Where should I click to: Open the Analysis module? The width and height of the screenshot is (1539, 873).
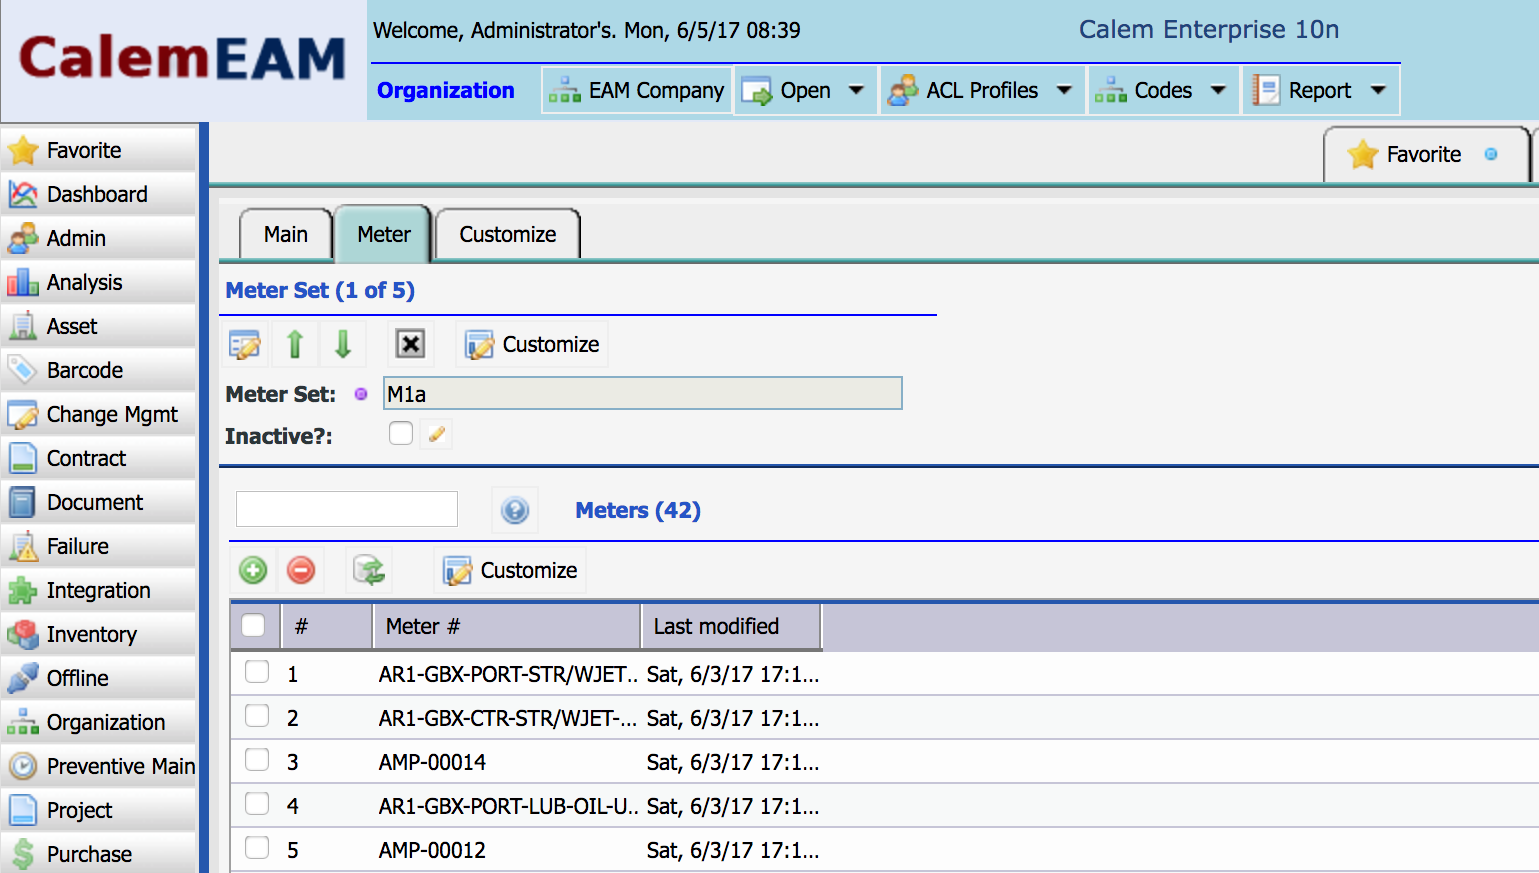pos(98,282)
